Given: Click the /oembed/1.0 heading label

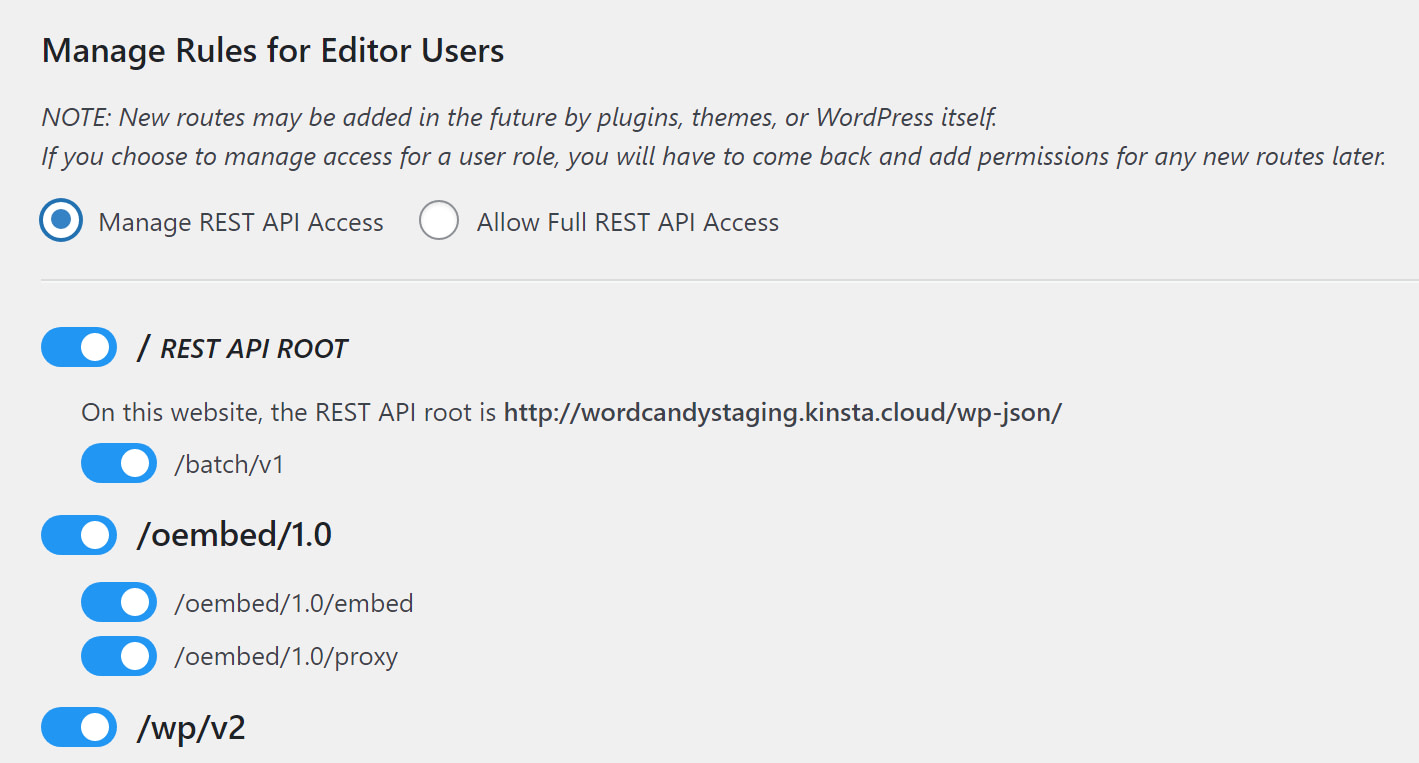Looking at the screenshot, I should click(x=224, y=535).
